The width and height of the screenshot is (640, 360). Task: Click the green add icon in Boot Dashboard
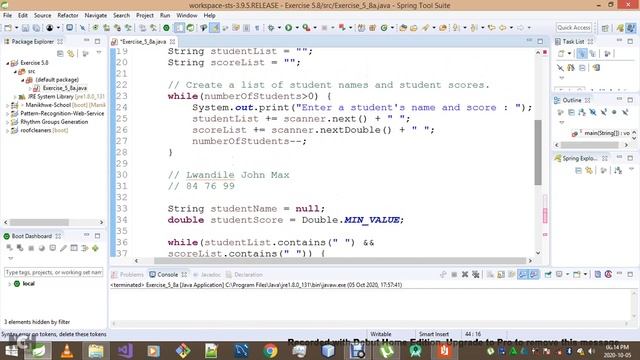pyautogui.click(x=96, y=248)
